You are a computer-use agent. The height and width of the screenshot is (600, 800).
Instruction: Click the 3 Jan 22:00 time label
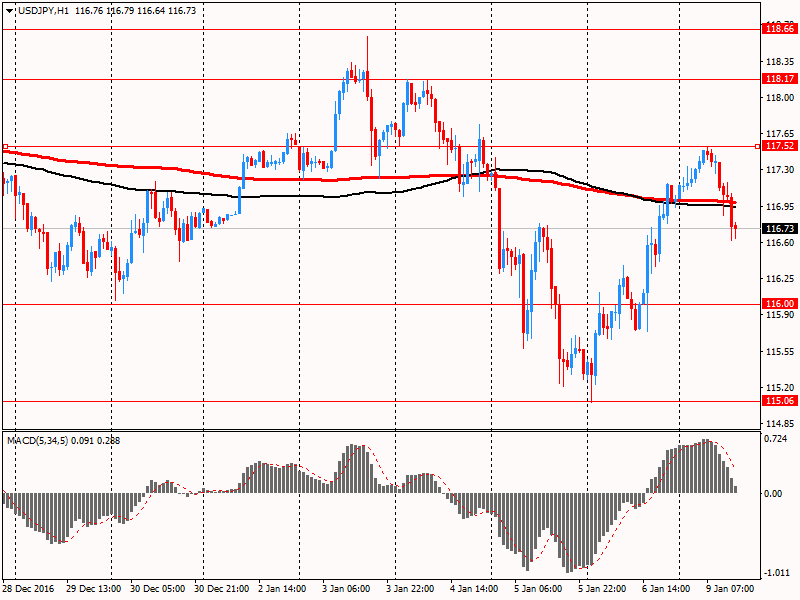[410, 588]
